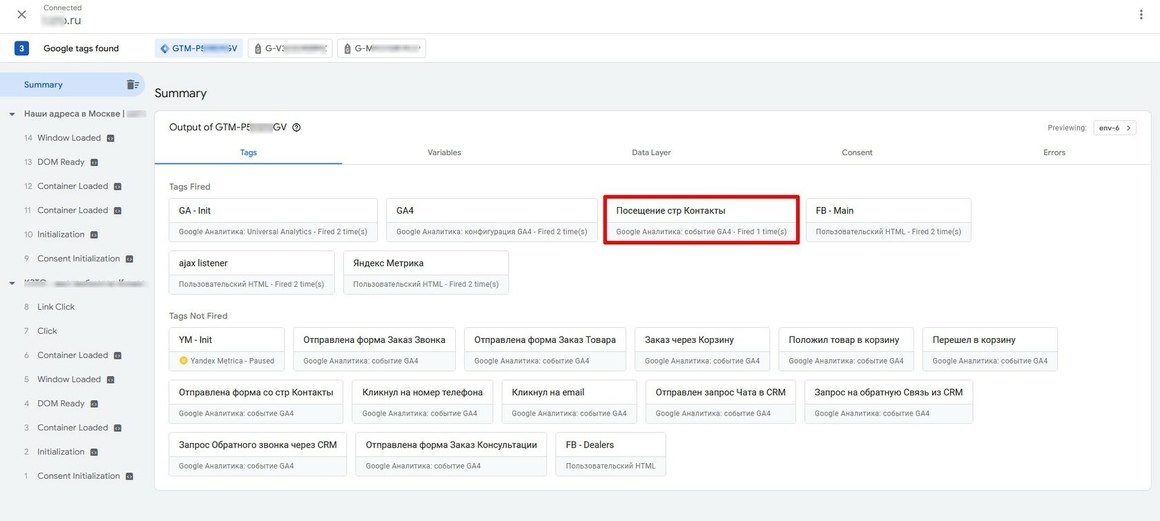This screenshot has width=1160, height=521.
Task: Clear events with the Summary trash icon
Action: 132,84
